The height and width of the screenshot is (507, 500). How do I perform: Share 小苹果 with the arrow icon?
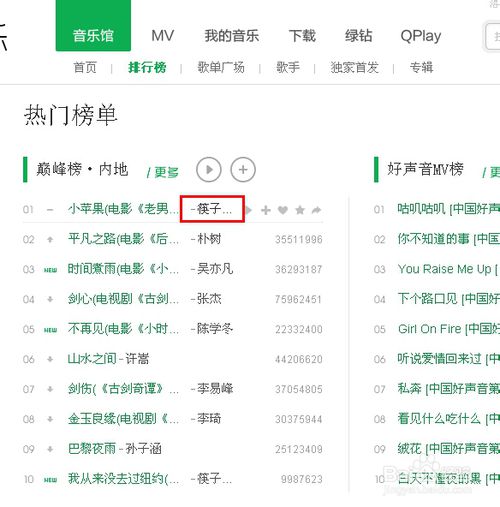316,210
